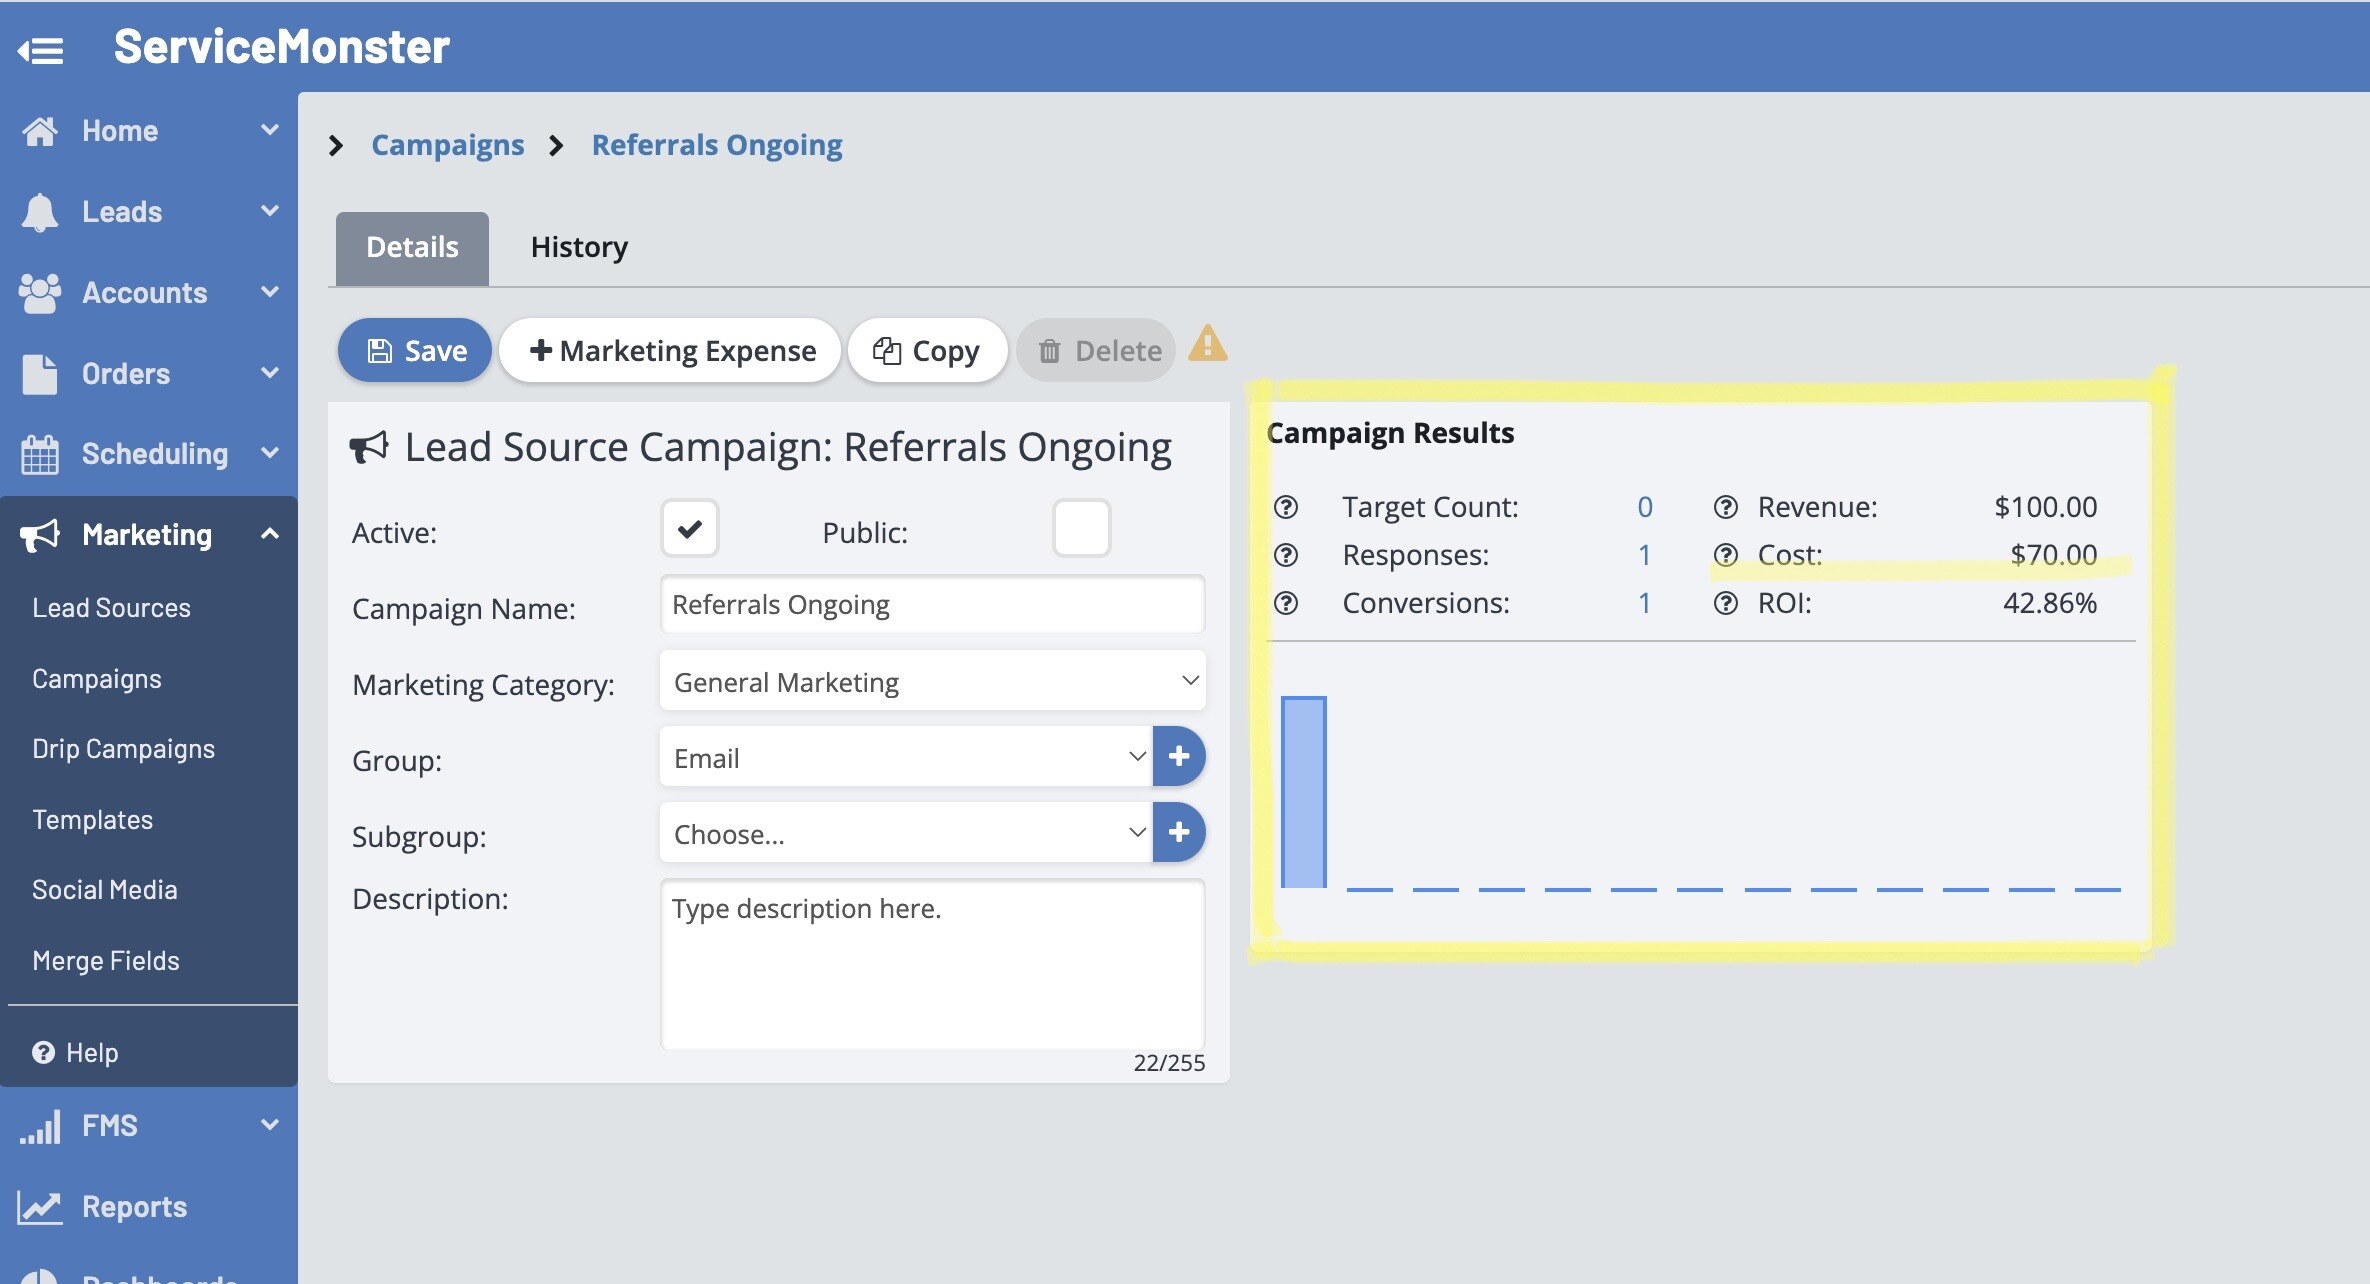
Task: Click the Campaigns breadcrumb link
Action: click(447, 145)
